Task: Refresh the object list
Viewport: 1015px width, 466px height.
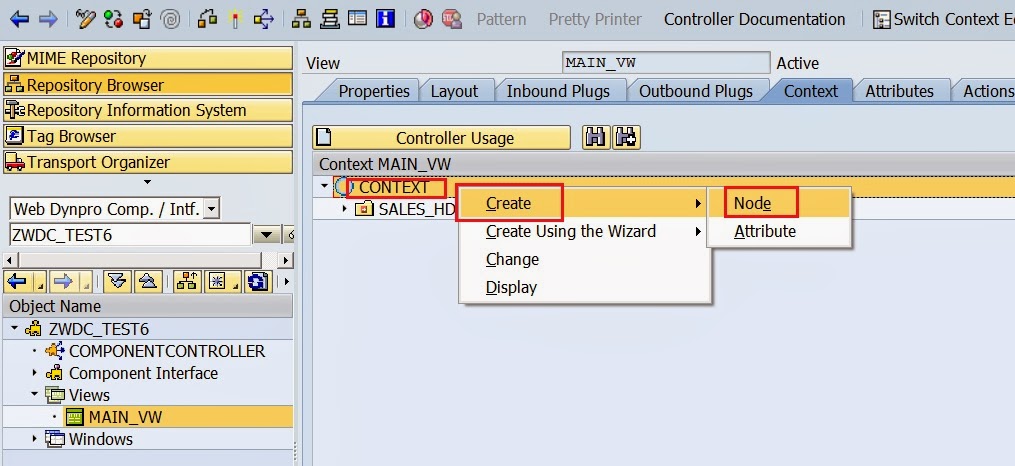Action: pyautogui.click(x=258, y=282)
